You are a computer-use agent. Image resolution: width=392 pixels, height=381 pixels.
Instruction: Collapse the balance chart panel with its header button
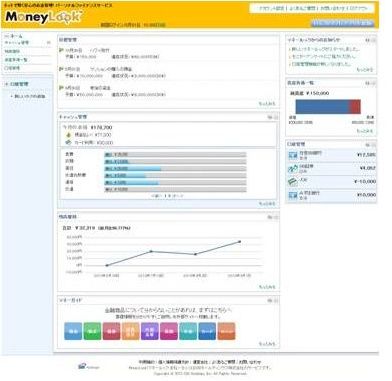[276, 217]
